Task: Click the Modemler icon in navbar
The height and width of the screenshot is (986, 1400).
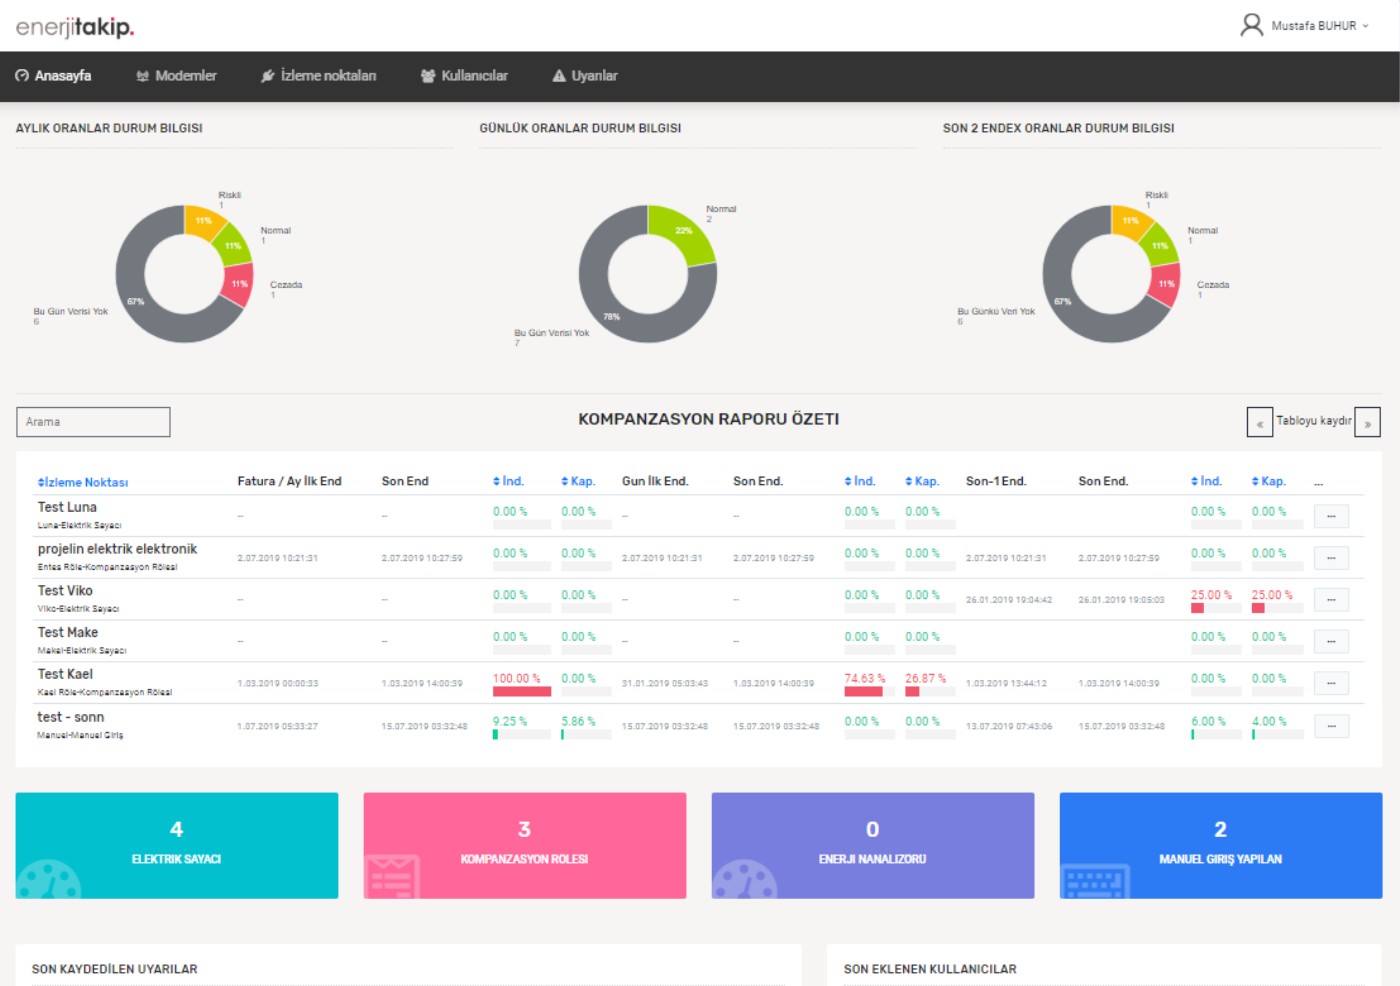Action: (142, 76)
